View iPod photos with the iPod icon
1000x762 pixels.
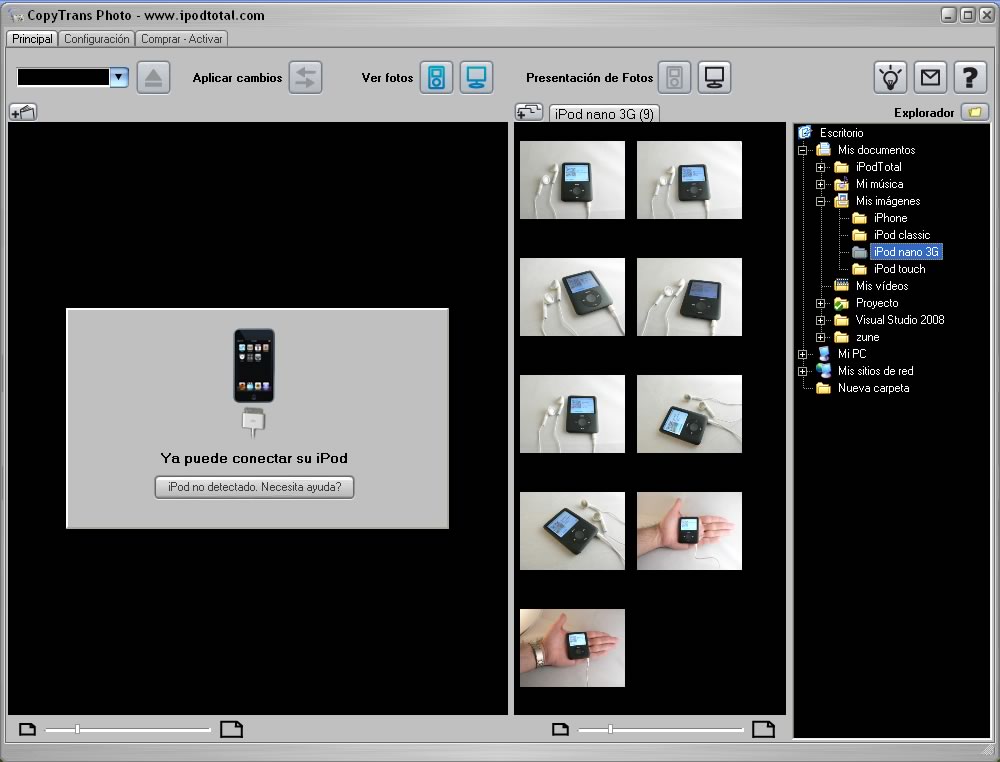436,78
